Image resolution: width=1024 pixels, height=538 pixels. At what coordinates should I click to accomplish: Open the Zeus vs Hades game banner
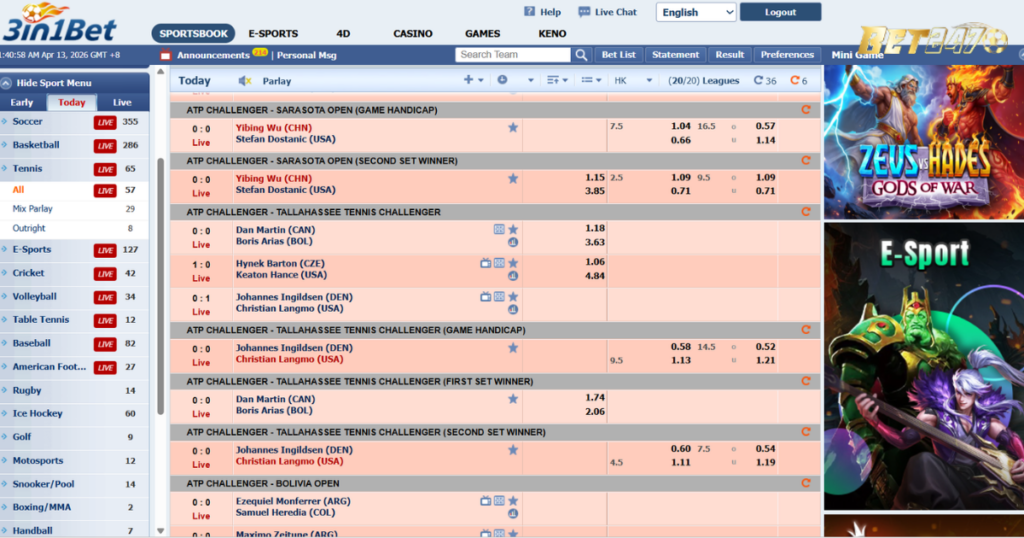pos(923,142)
